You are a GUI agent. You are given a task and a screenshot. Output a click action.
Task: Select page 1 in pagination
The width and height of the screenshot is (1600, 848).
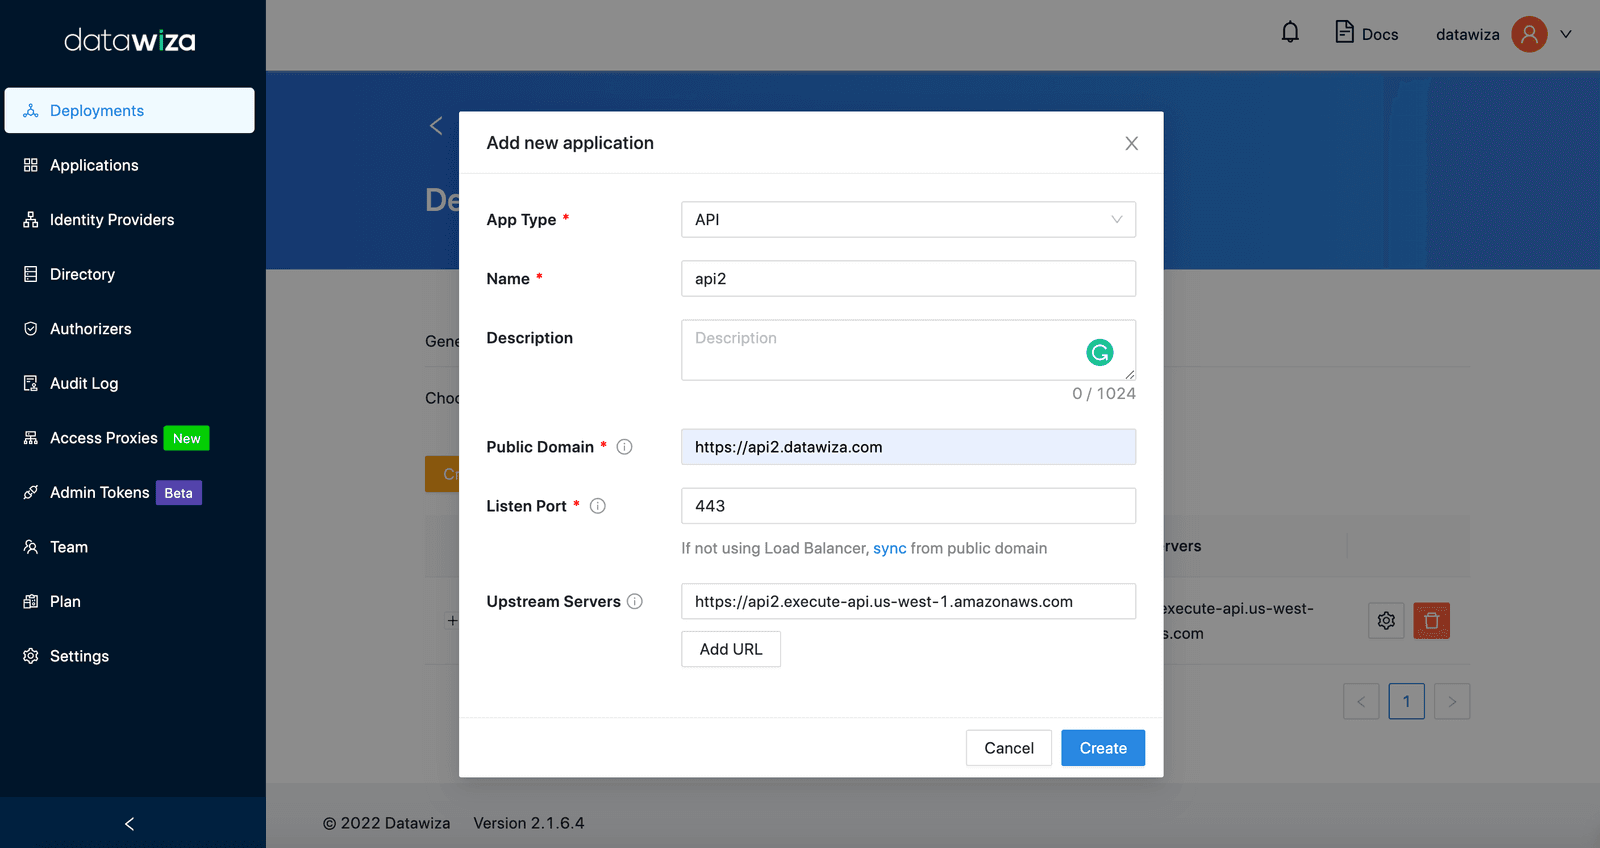click(x=1406, y=701)
